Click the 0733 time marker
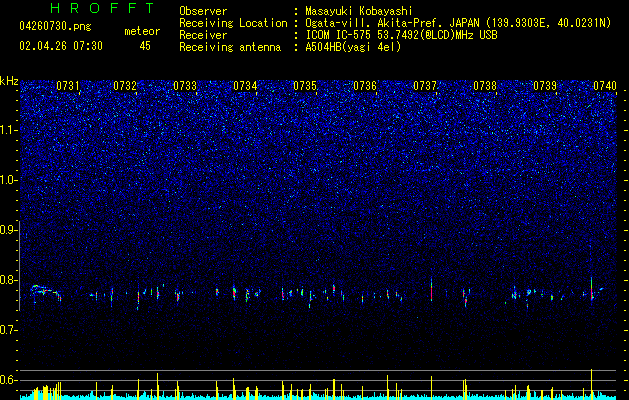 pos(185,86)
